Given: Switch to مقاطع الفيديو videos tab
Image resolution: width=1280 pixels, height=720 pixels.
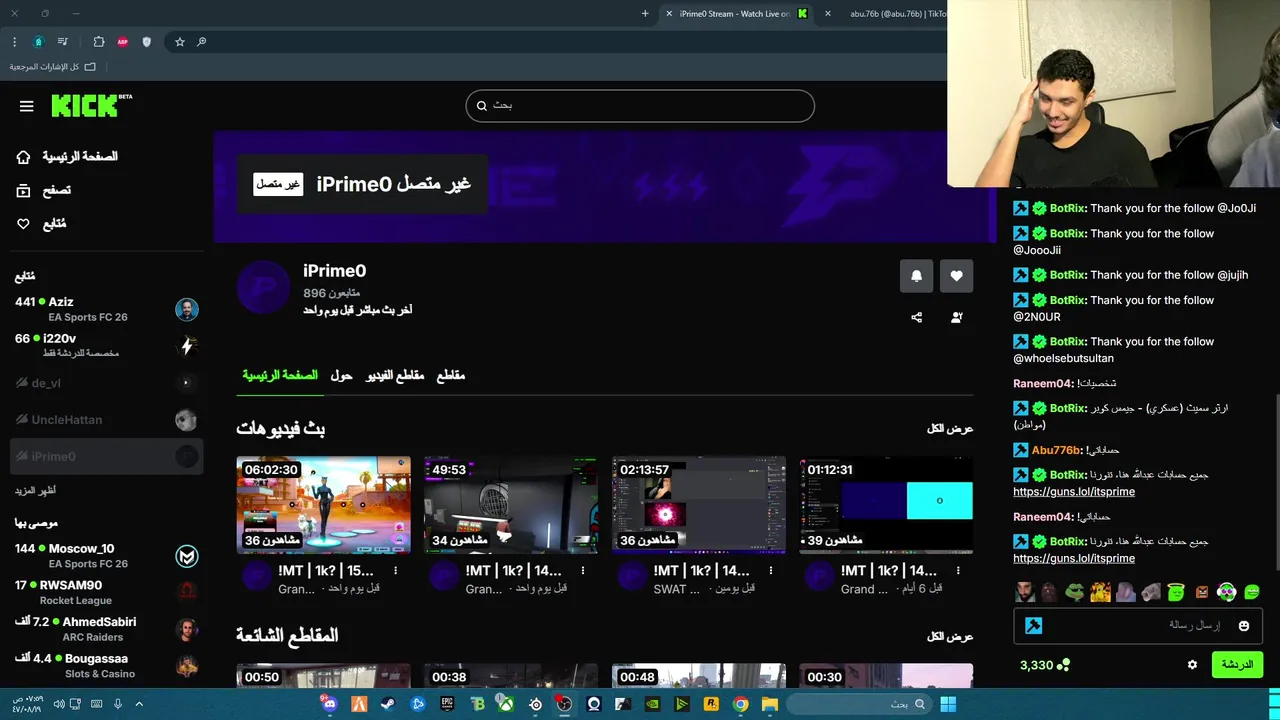Looking at the screenshot, I should 395,376.
